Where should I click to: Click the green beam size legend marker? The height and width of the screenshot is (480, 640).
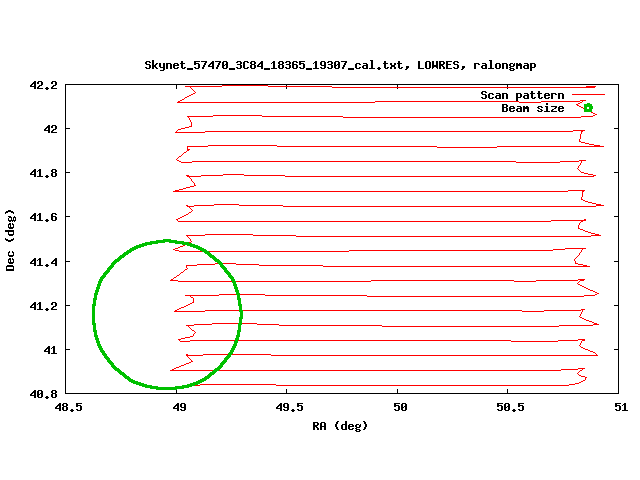(x=588, y=108)
